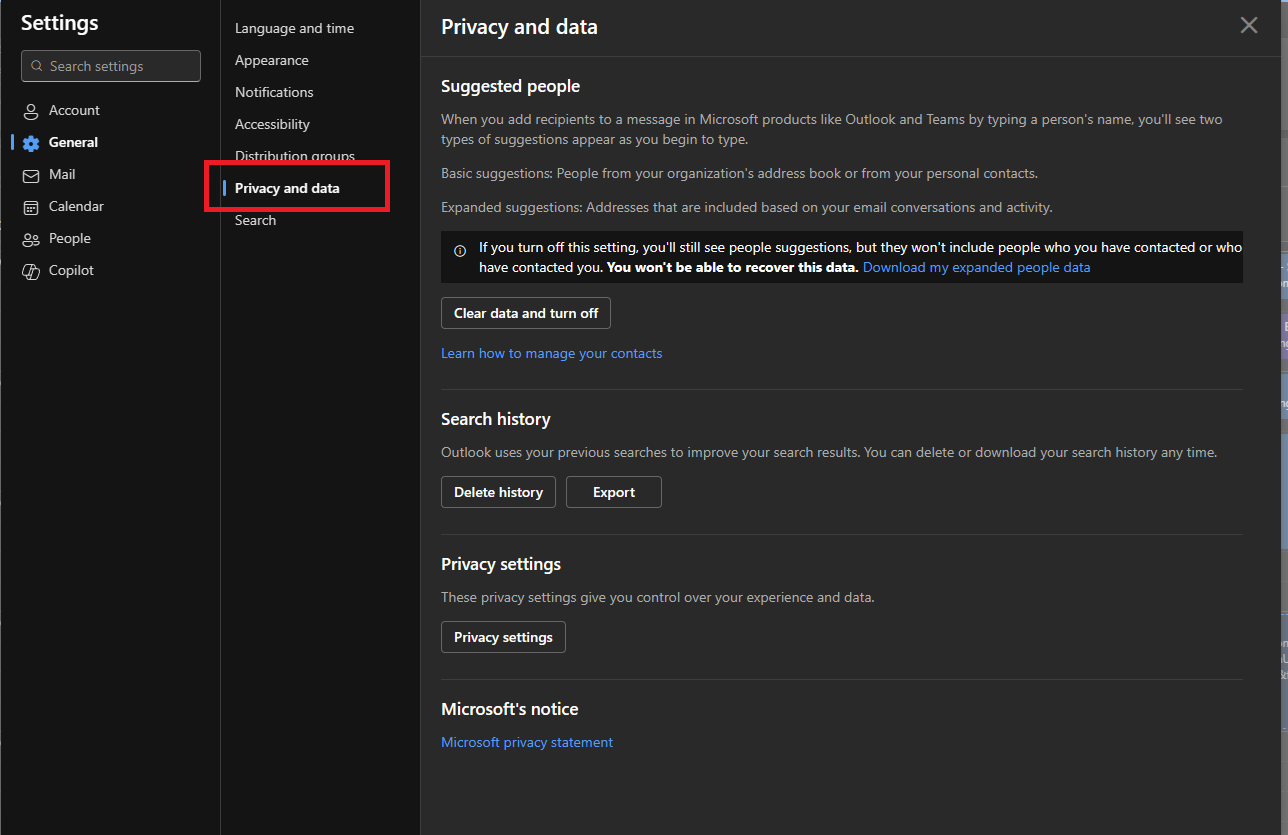Screen dimensions: 1288x835
Task: Click the Delete history button
Action: click(x=498, y=492)
